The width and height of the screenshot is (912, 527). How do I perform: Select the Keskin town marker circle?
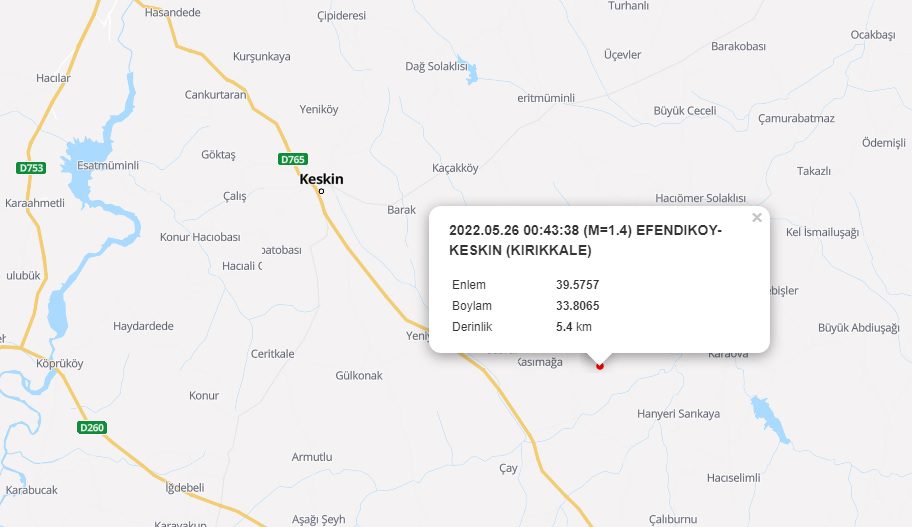coord(321,191)
